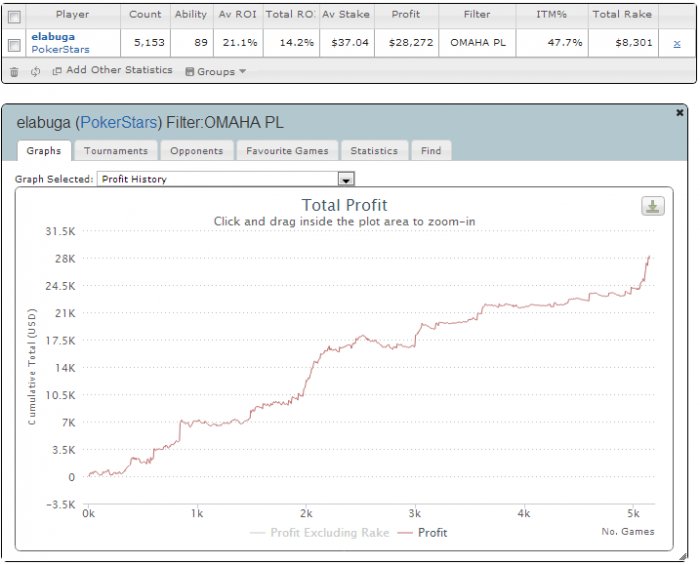
Task: Sort by the Total ROI column
Action: (291, 14)
